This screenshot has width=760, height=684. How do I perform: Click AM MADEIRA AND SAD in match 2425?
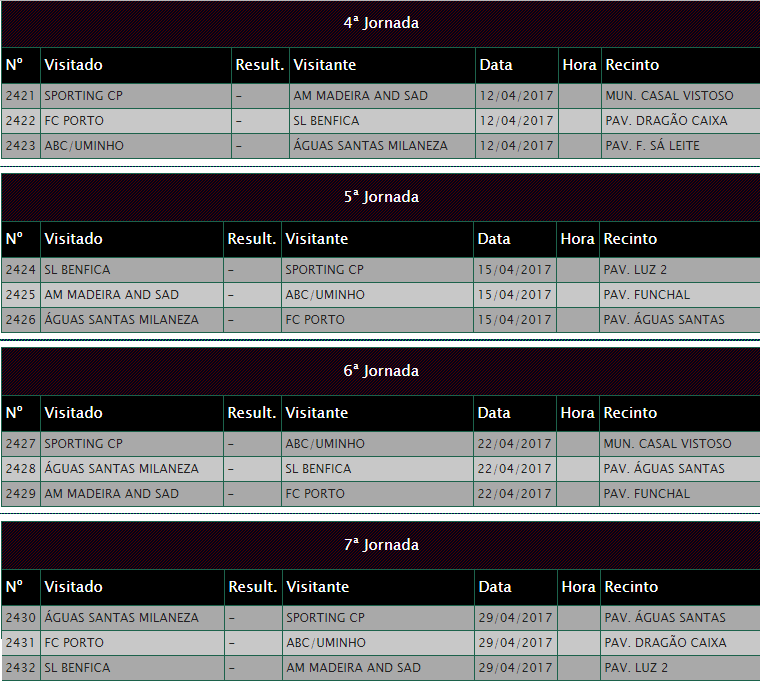click(111, 295)
